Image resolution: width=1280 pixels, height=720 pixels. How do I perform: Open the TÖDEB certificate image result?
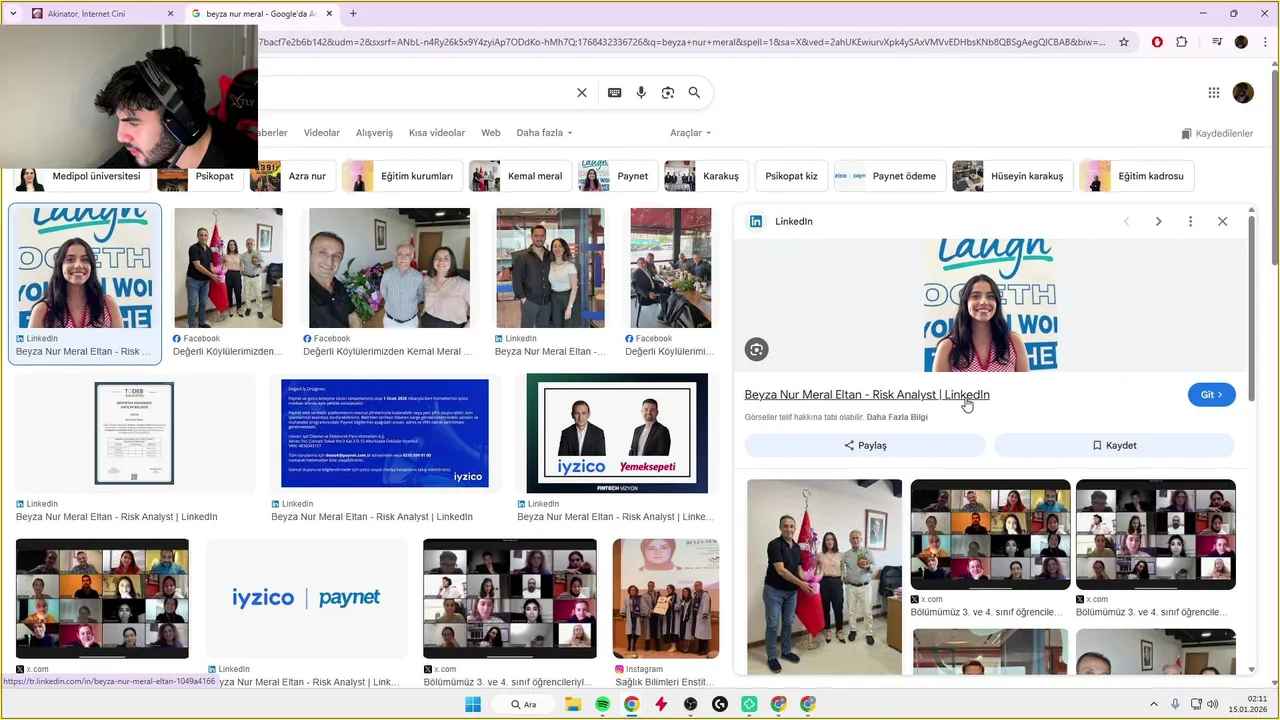134,434
